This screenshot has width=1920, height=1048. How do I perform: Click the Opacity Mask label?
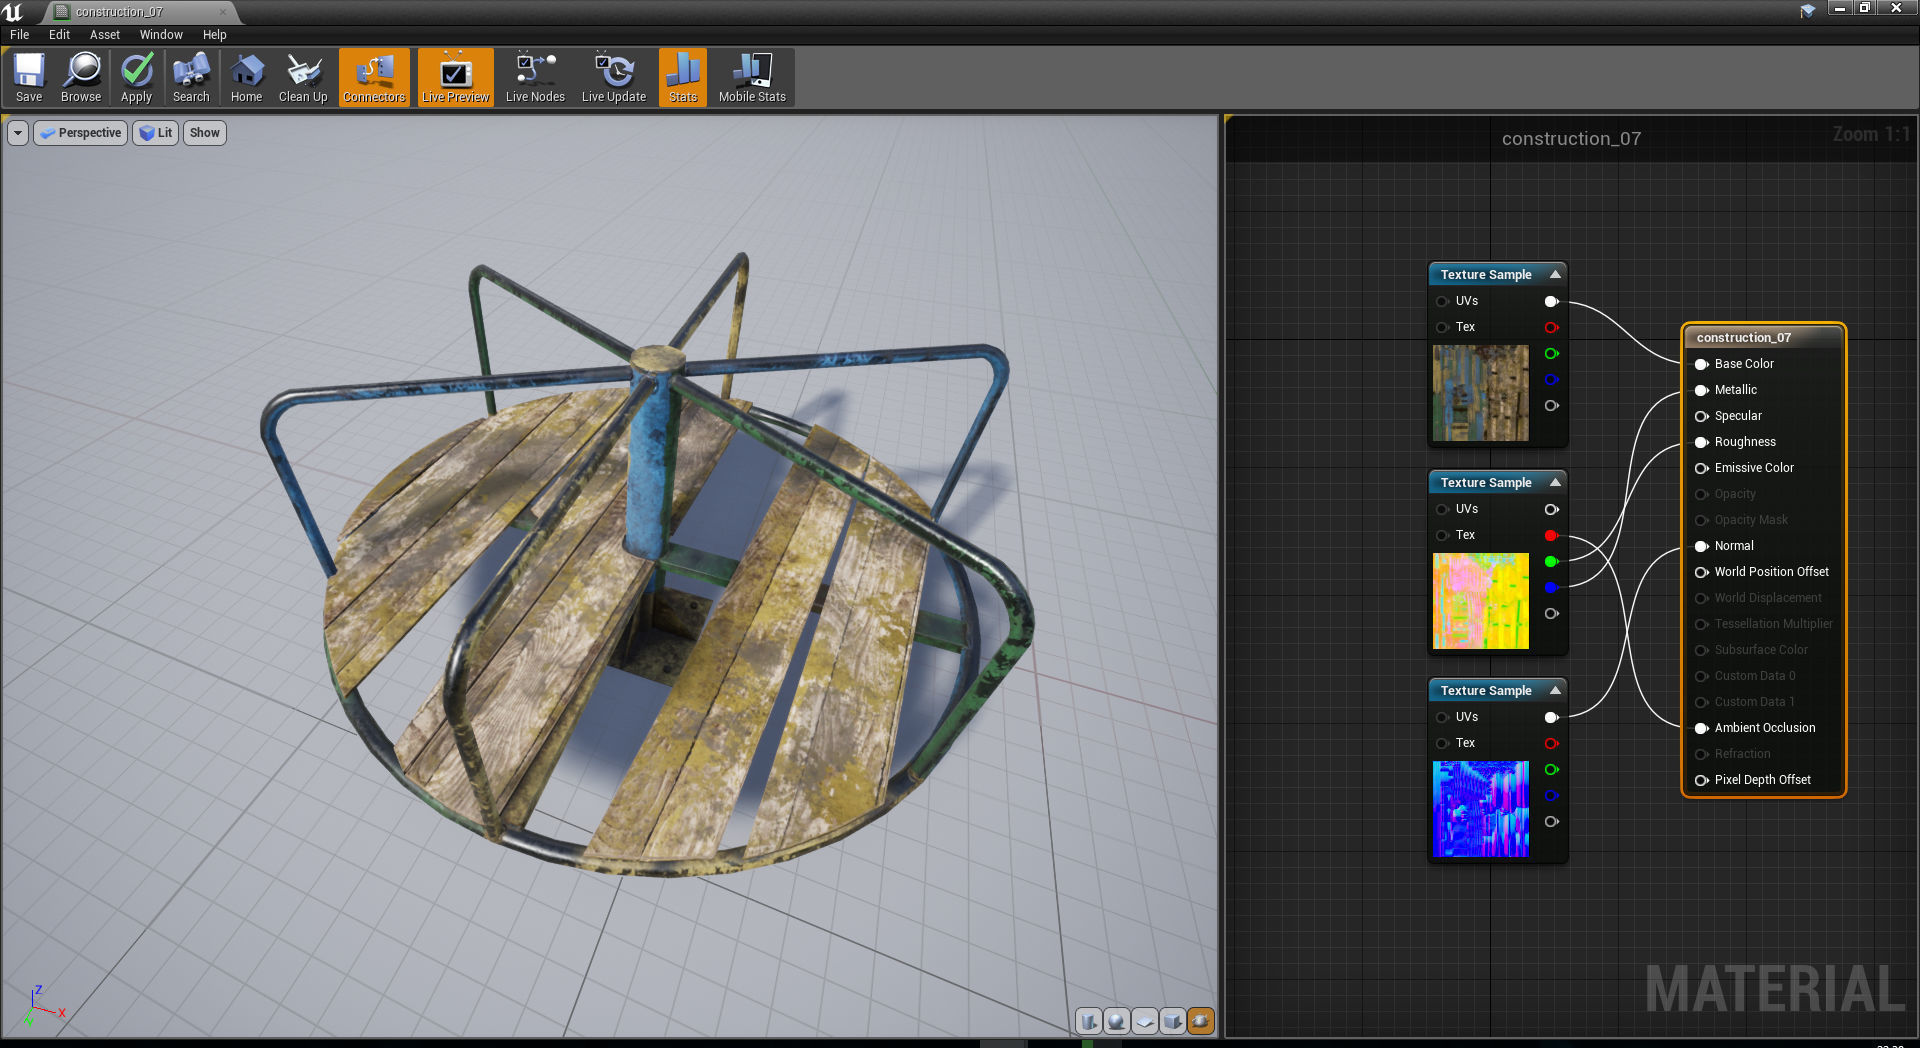(1751, 520)
